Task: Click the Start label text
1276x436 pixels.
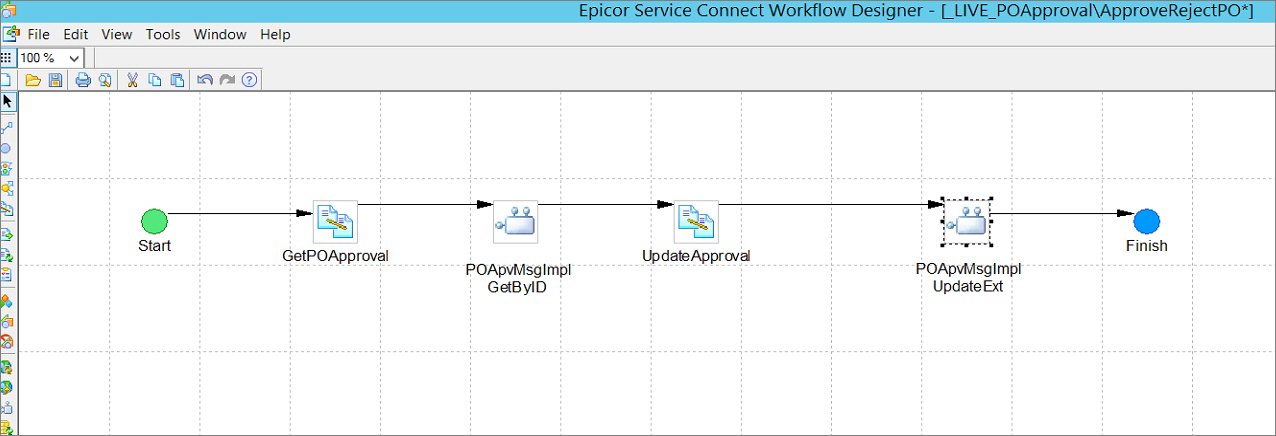Action: pos(154,246)
